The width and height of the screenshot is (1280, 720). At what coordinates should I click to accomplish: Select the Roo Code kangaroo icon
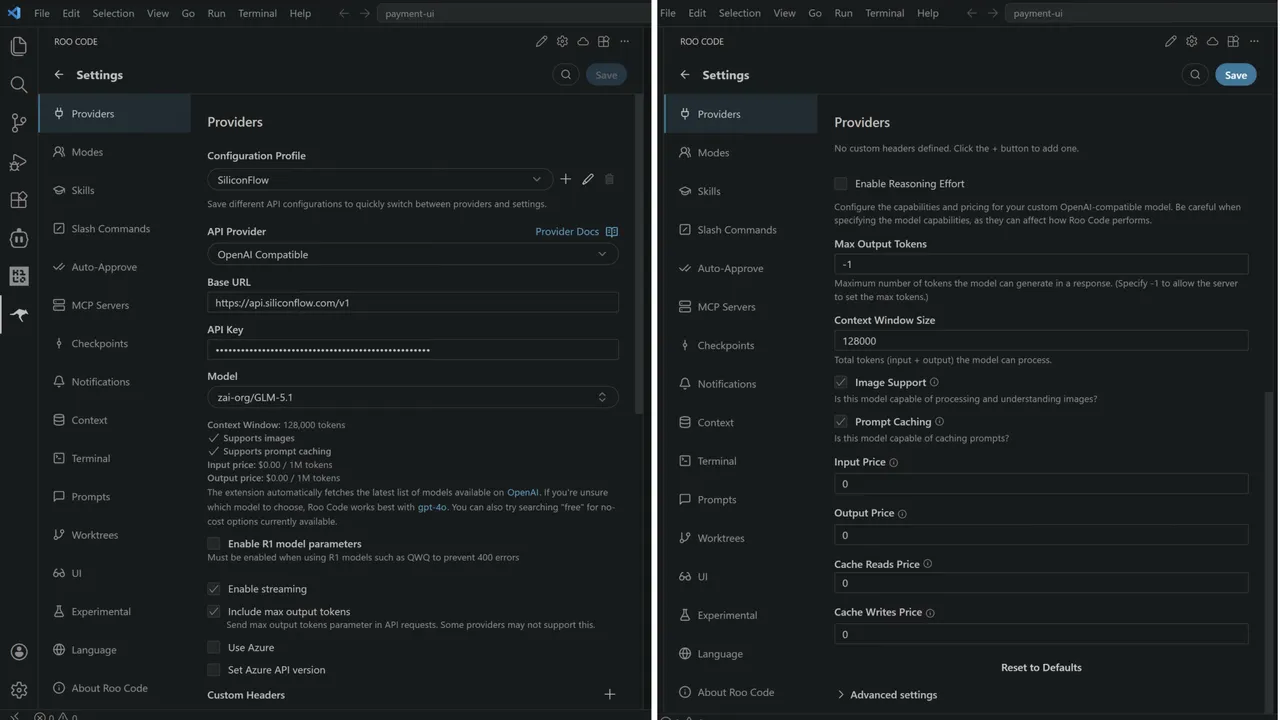(x=18, y=315)
